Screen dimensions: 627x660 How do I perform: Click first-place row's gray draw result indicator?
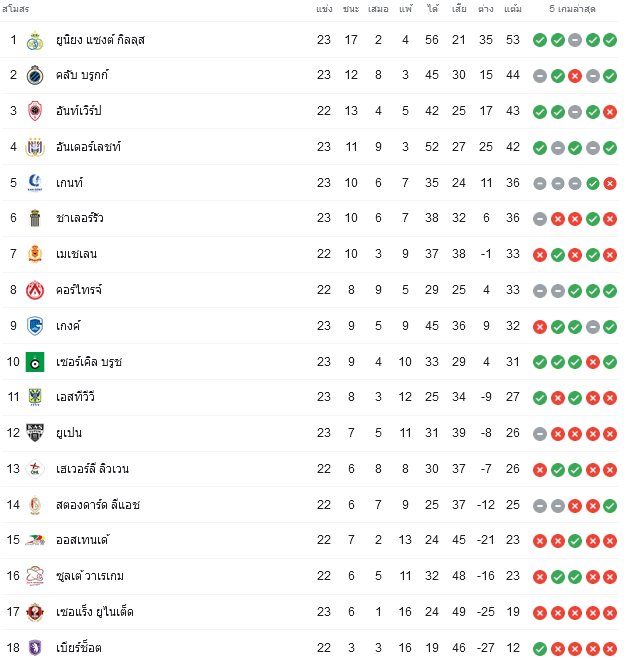point(575,40)
